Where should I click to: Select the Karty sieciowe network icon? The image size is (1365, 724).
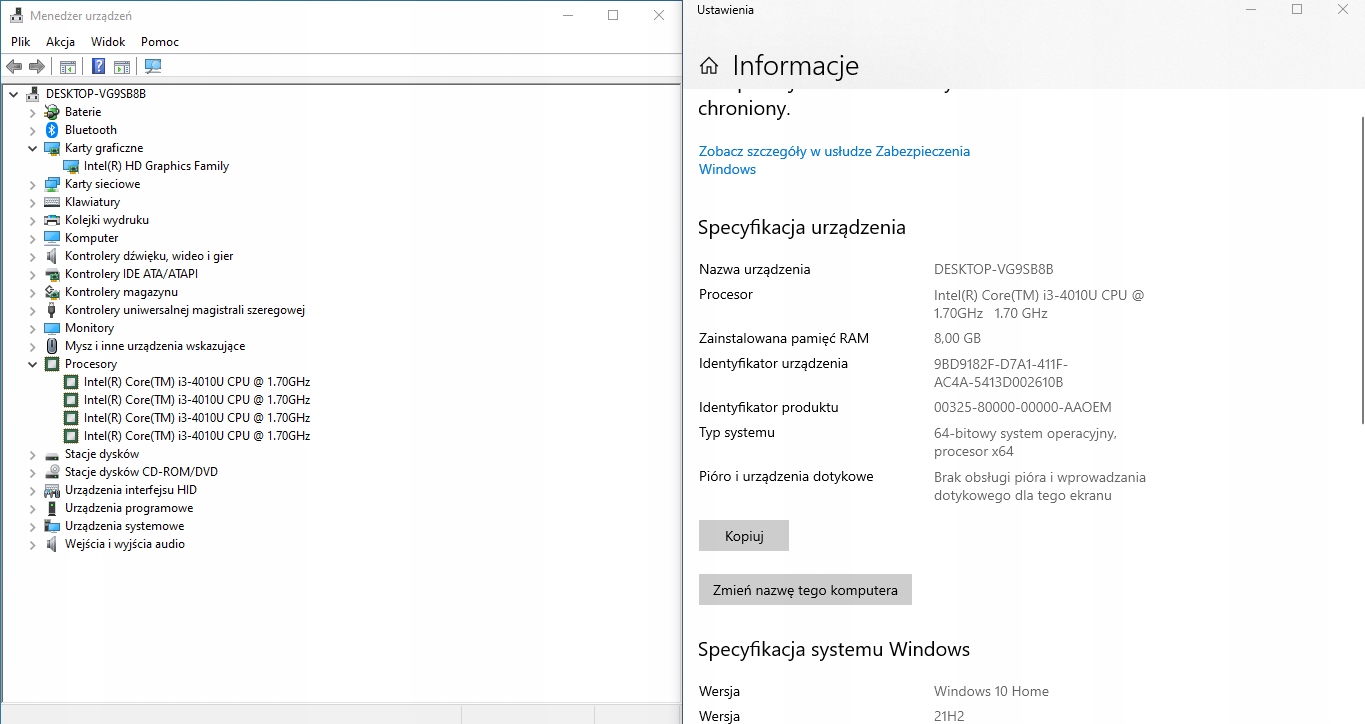52,184
